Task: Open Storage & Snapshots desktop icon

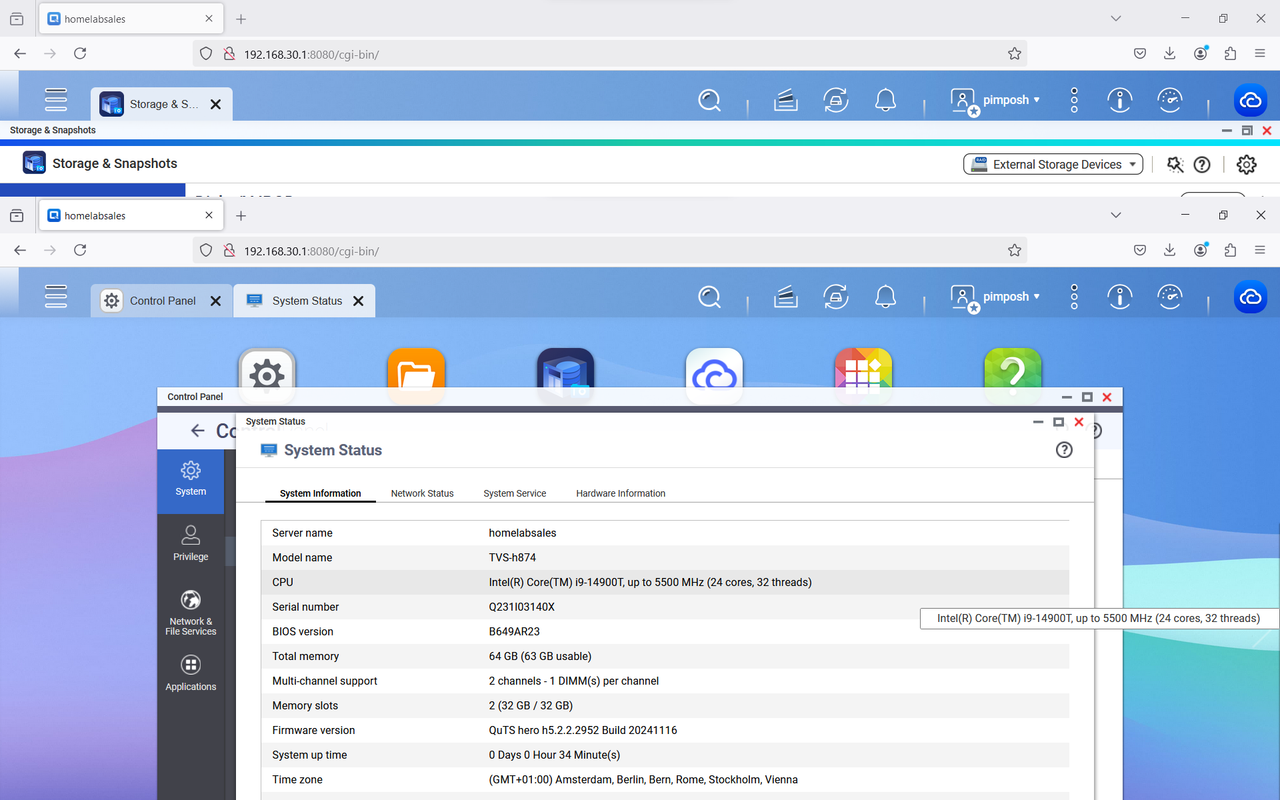Action: point(566,376)
